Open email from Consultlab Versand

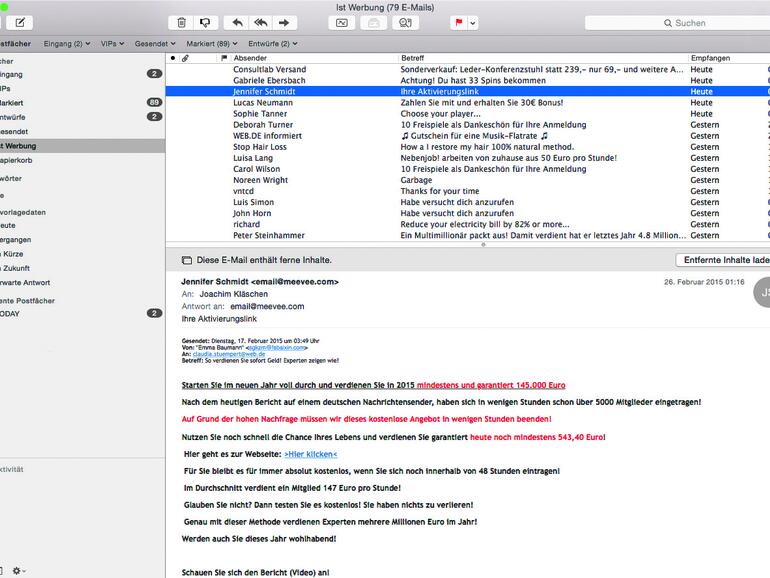[468, 69]
